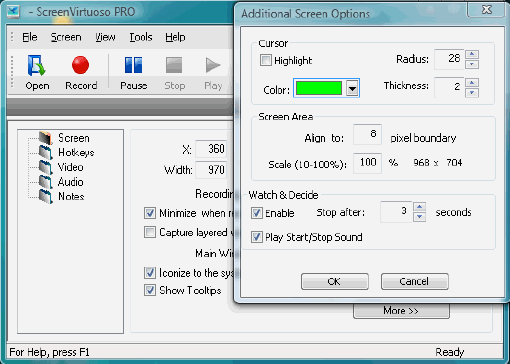Decrease Thickness with the down arrow
The image size is (510, 364).
click(x=472, y=93)
